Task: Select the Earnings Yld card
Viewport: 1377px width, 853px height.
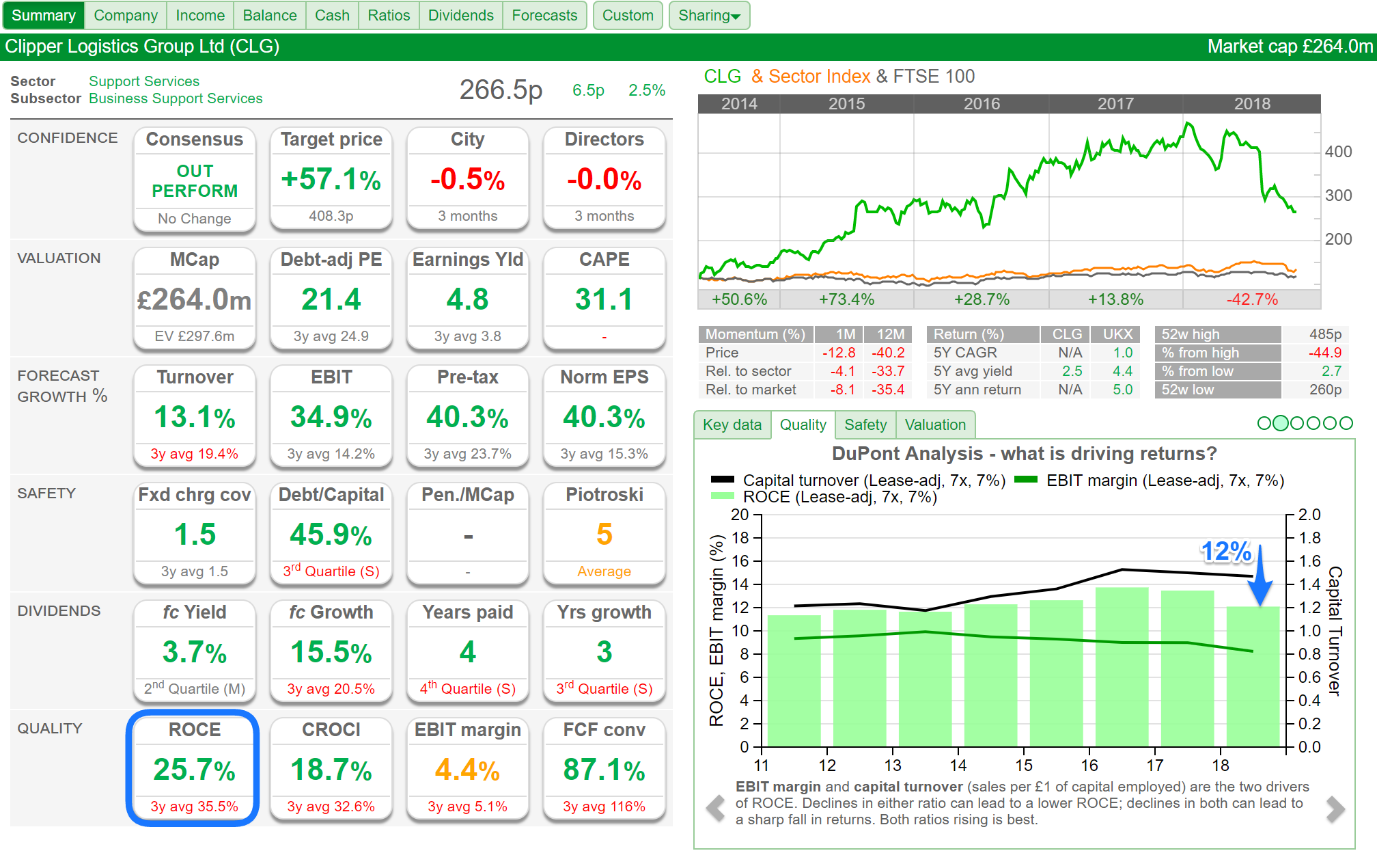Action: pos(467,299)
